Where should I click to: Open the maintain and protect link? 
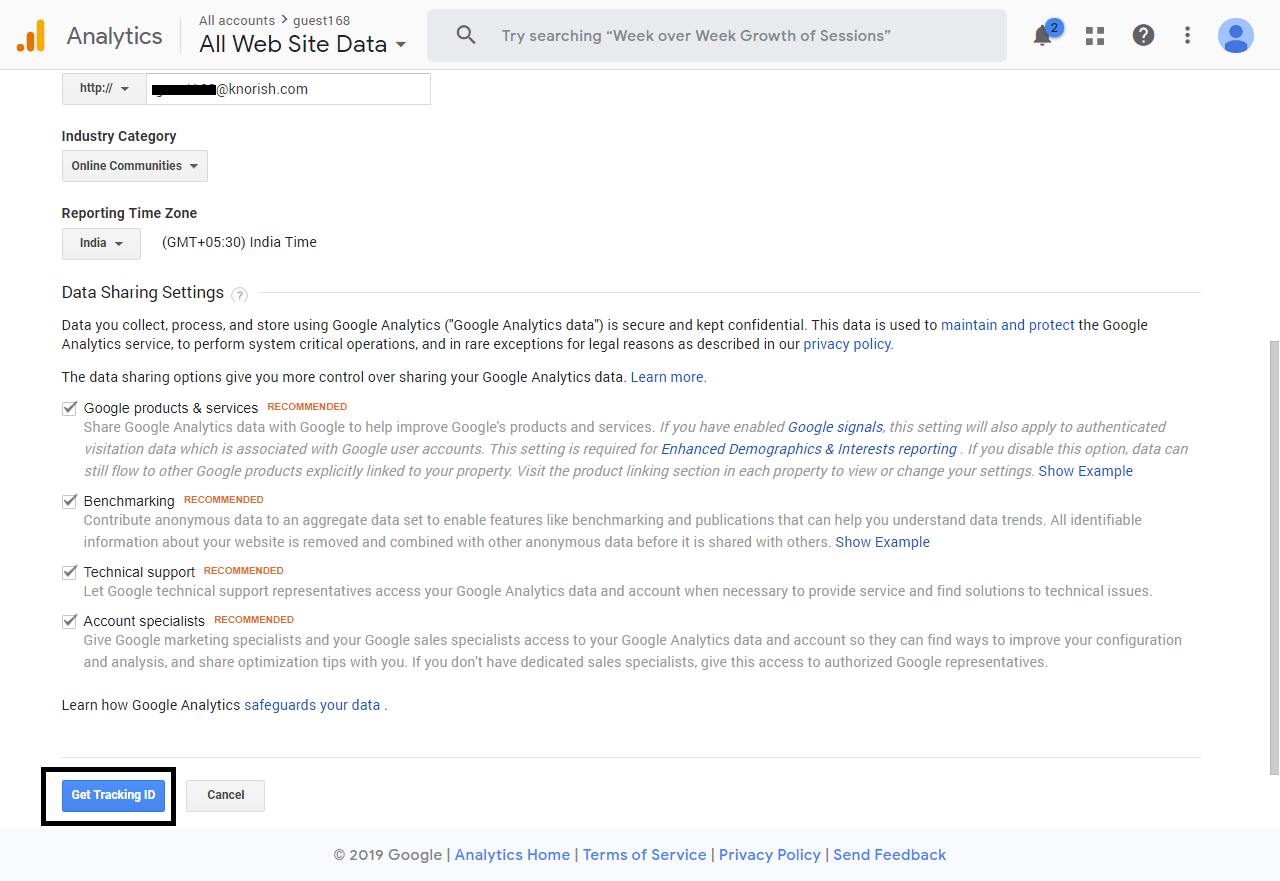click(x=1008, y=325)
